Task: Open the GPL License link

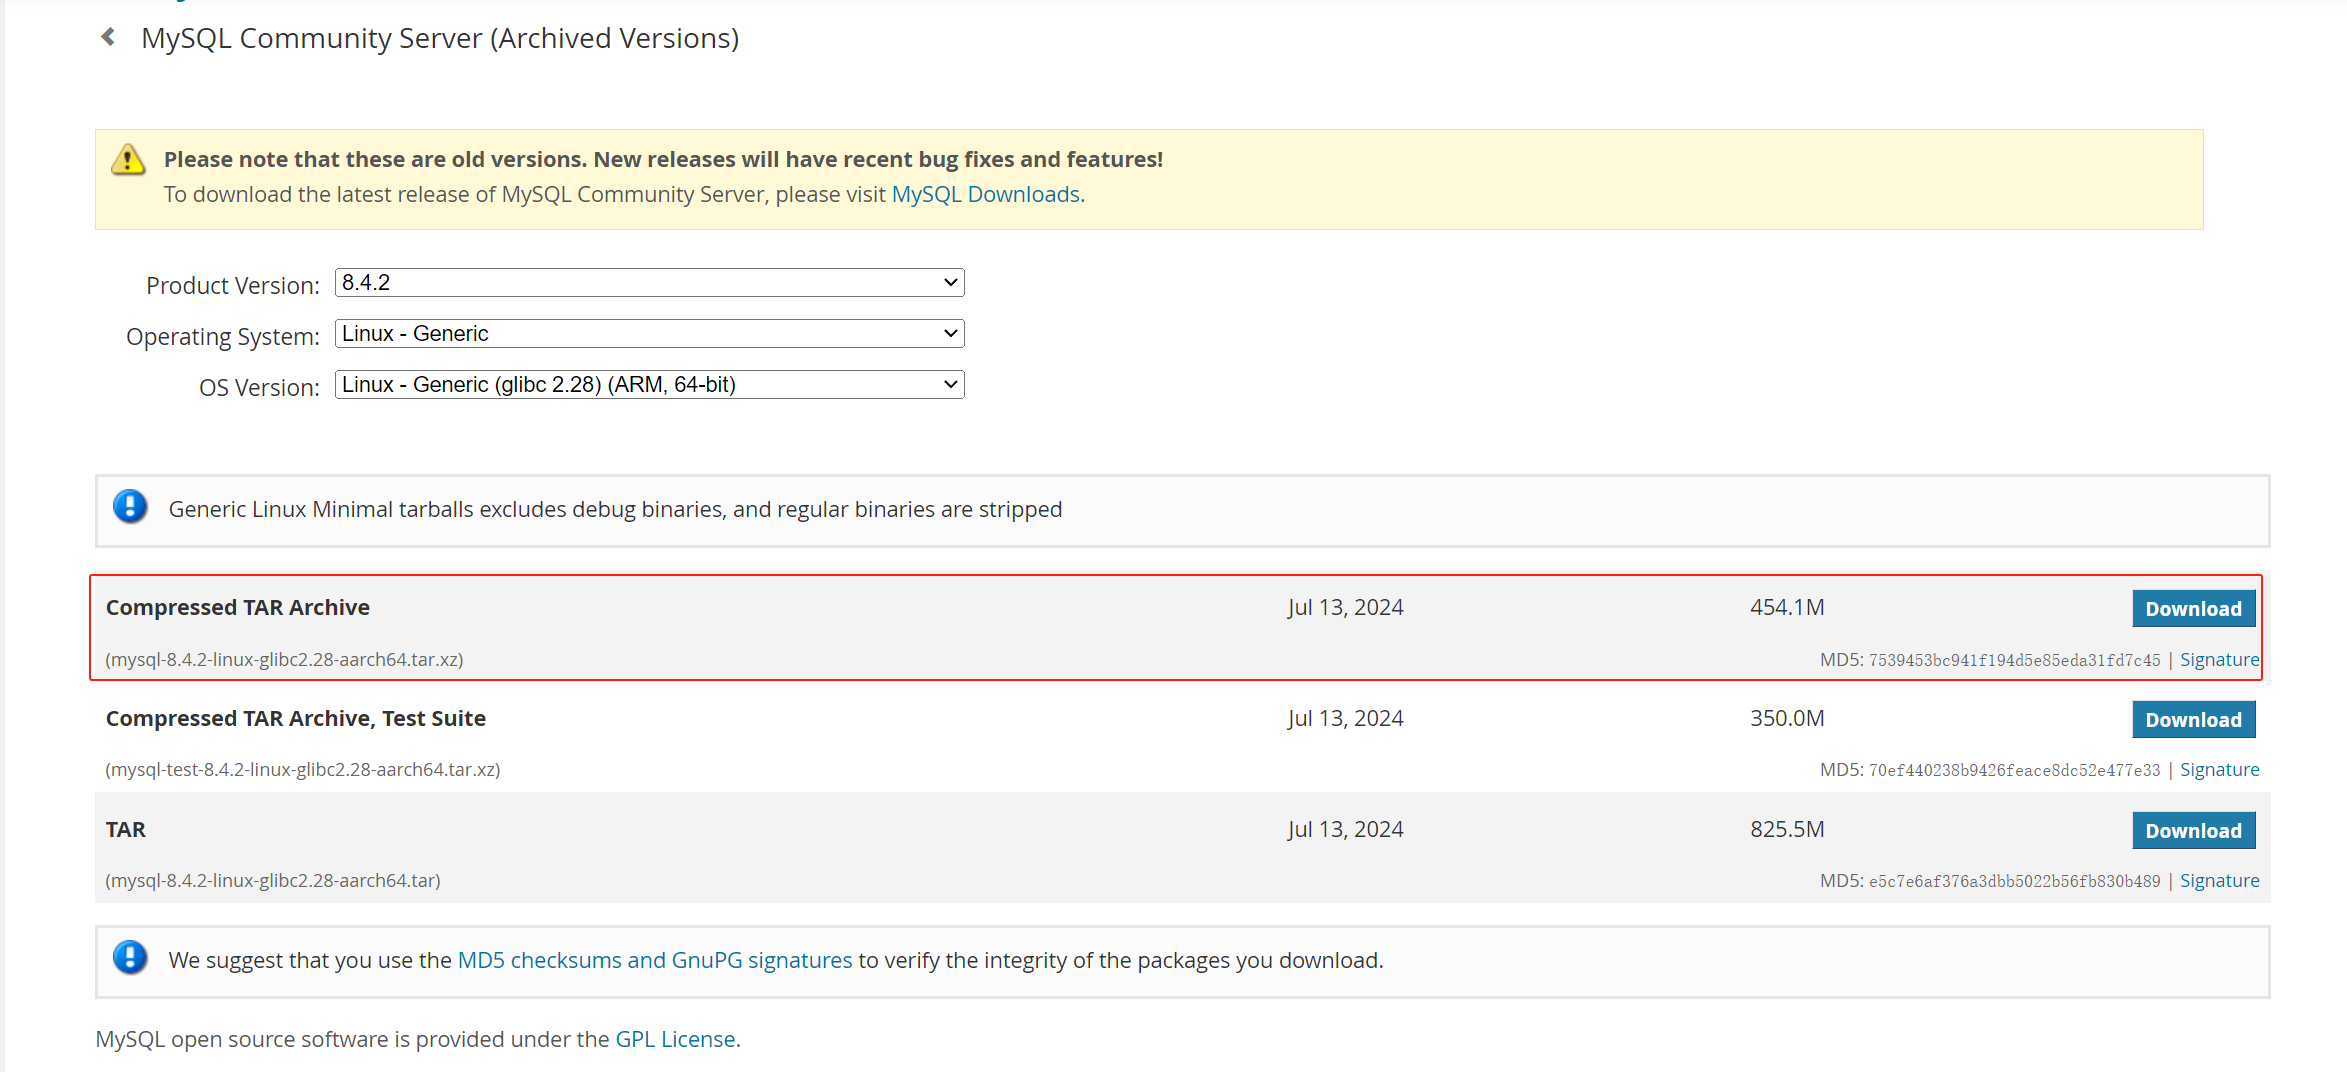Action: click(x=675, y=1039)
